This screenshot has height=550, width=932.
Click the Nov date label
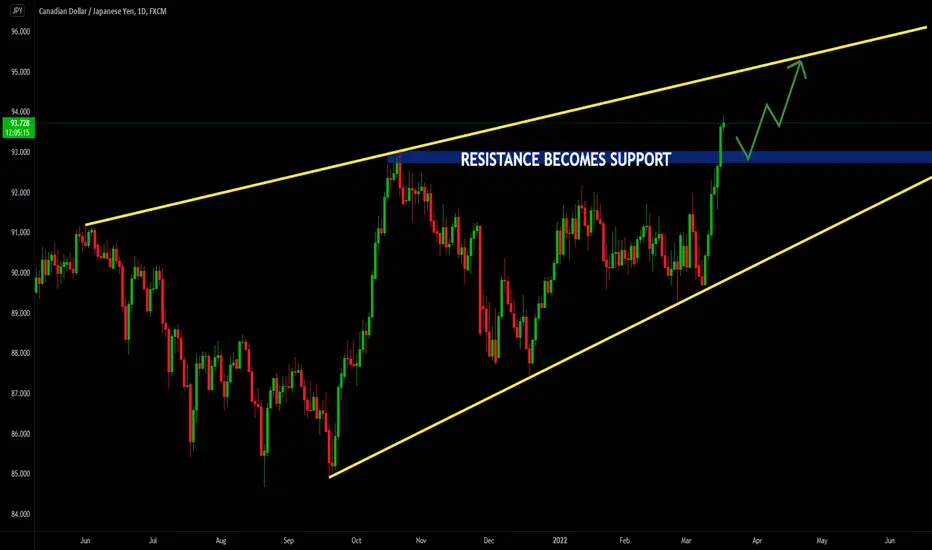[x=421, y=540]
